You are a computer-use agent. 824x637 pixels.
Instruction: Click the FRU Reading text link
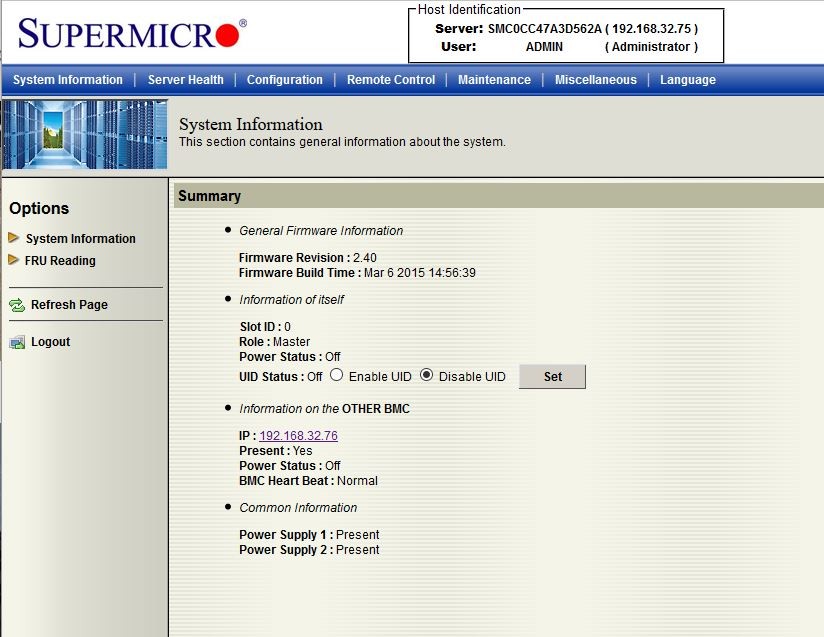(x=60, y=261)
